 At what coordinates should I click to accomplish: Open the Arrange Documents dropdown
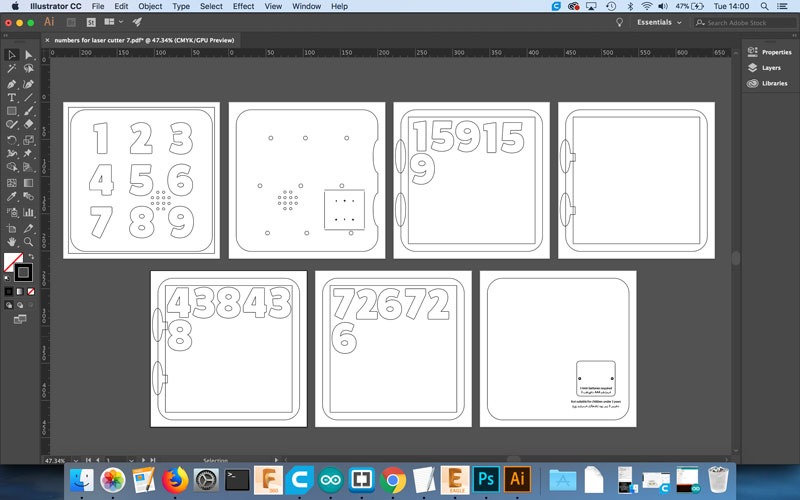114,22
